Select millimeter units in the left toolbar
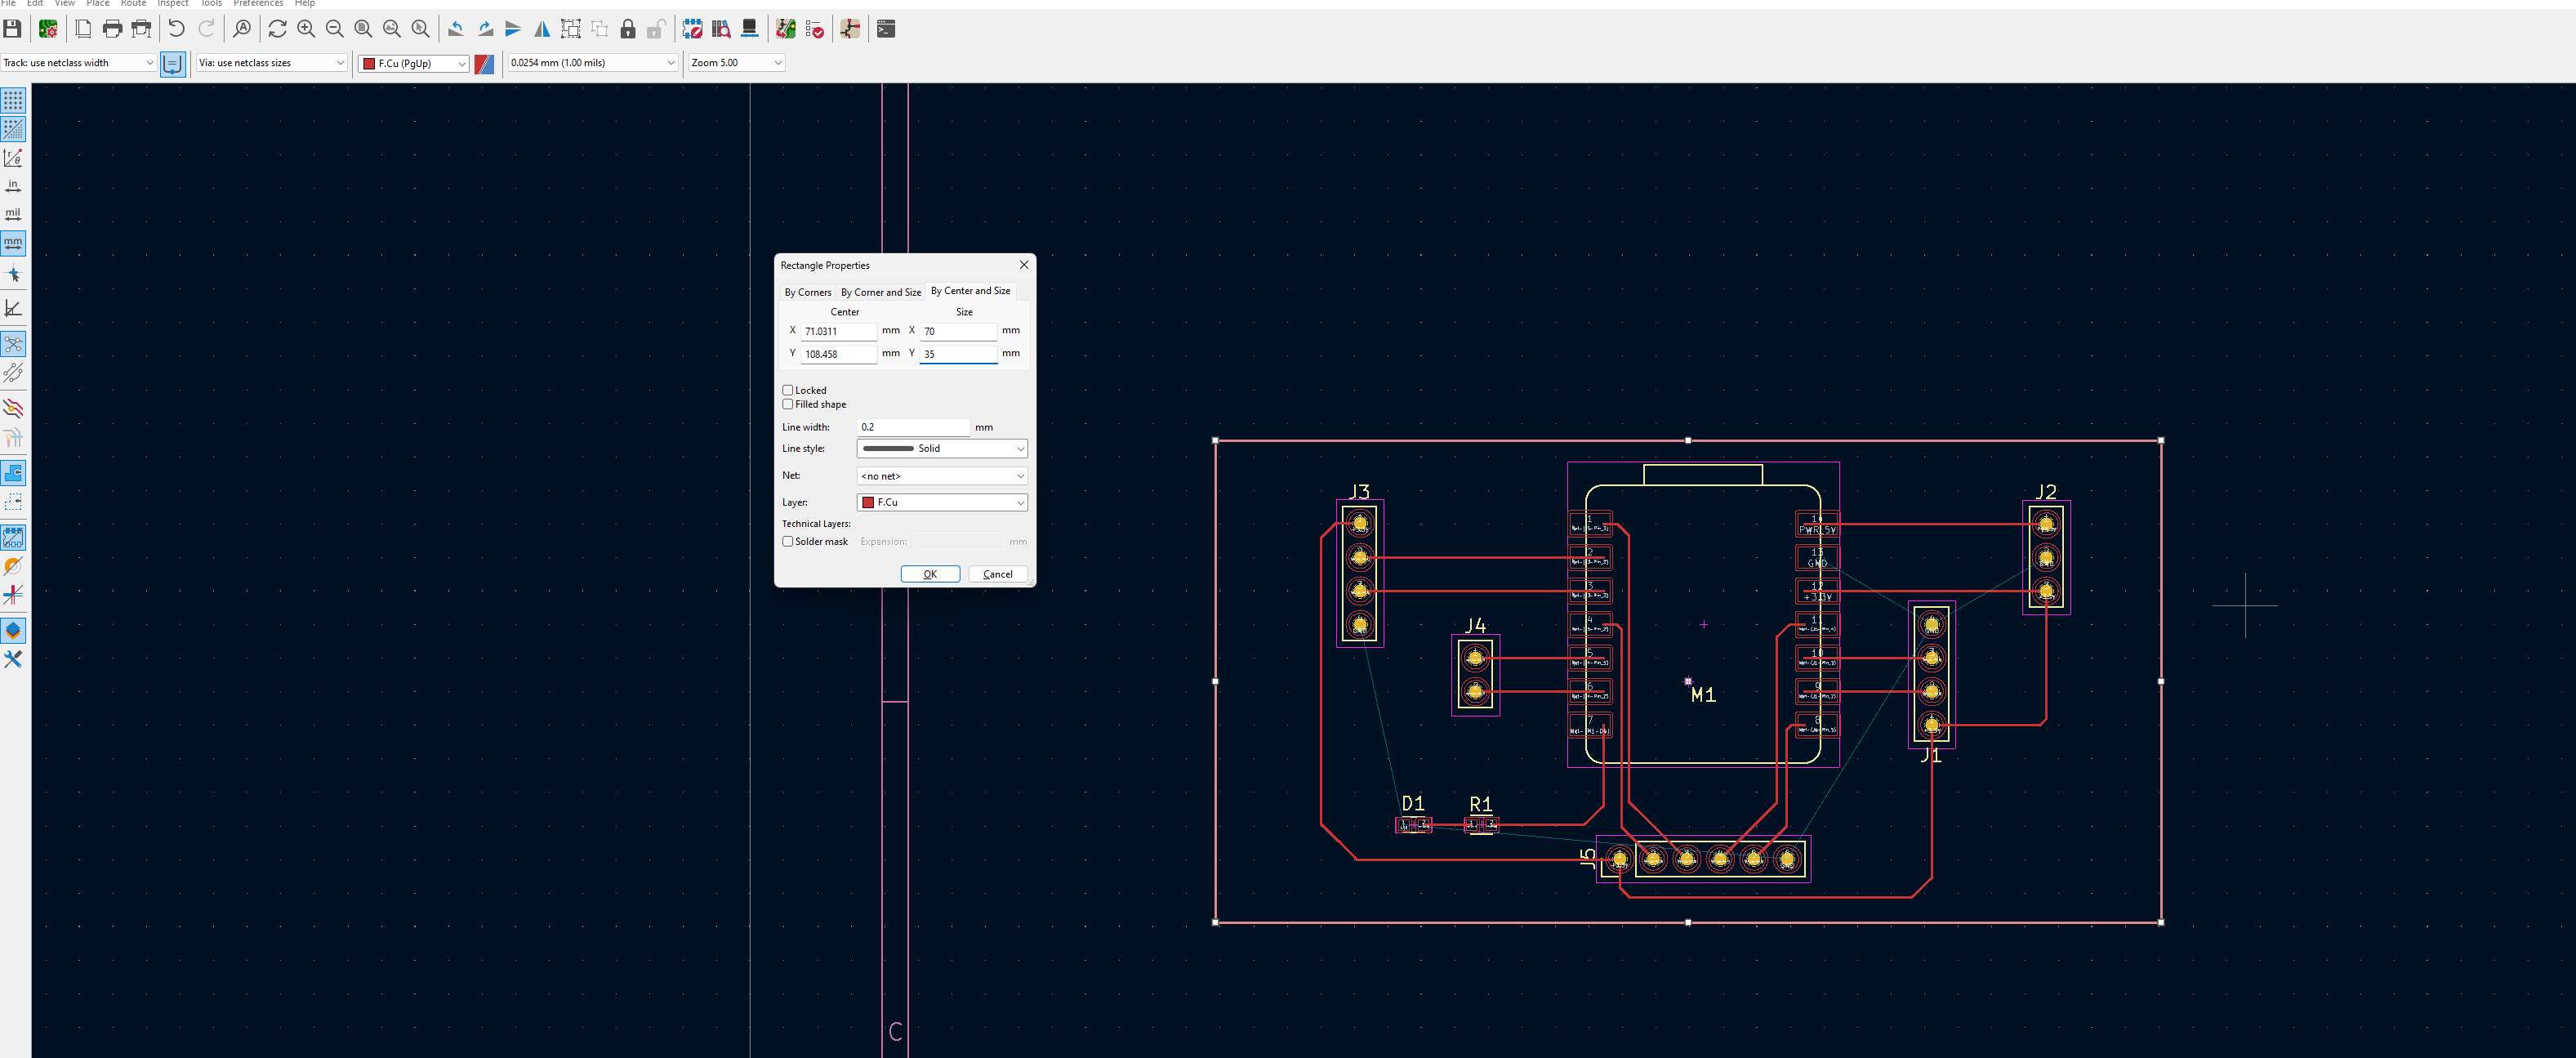Viewport: 2576px width, 1058px height. pyautogui.click(x=13, y=243)
